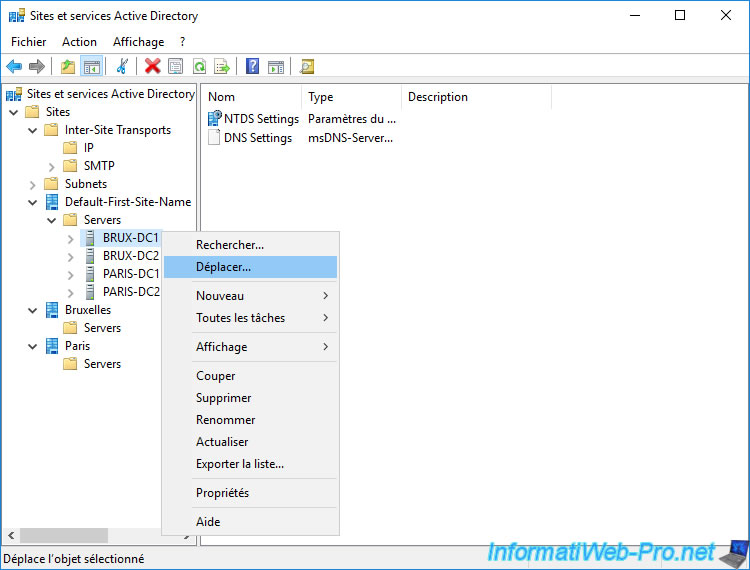This screenshot has width=750, height=570.
Task: Open NTDS Settings in the list
Action: pos(260,118)
